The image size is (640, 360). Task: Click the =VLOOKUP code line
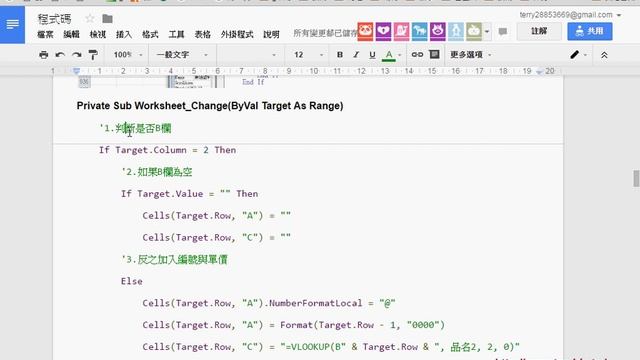[331, 347]
